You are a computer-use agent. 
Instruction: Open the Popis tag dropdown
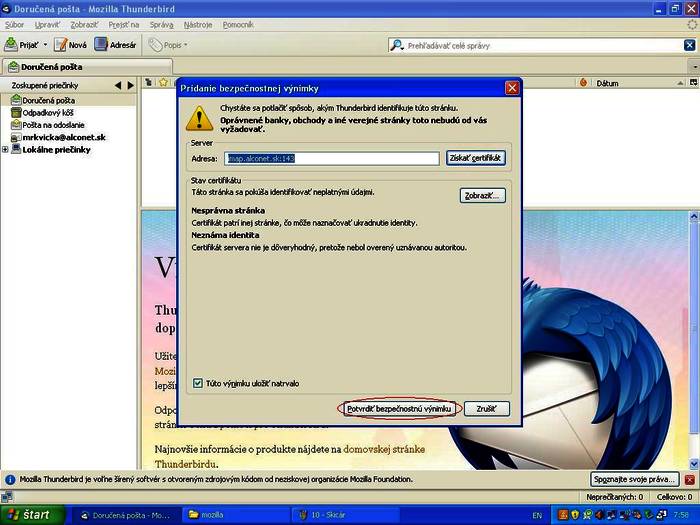click(168, 45)
